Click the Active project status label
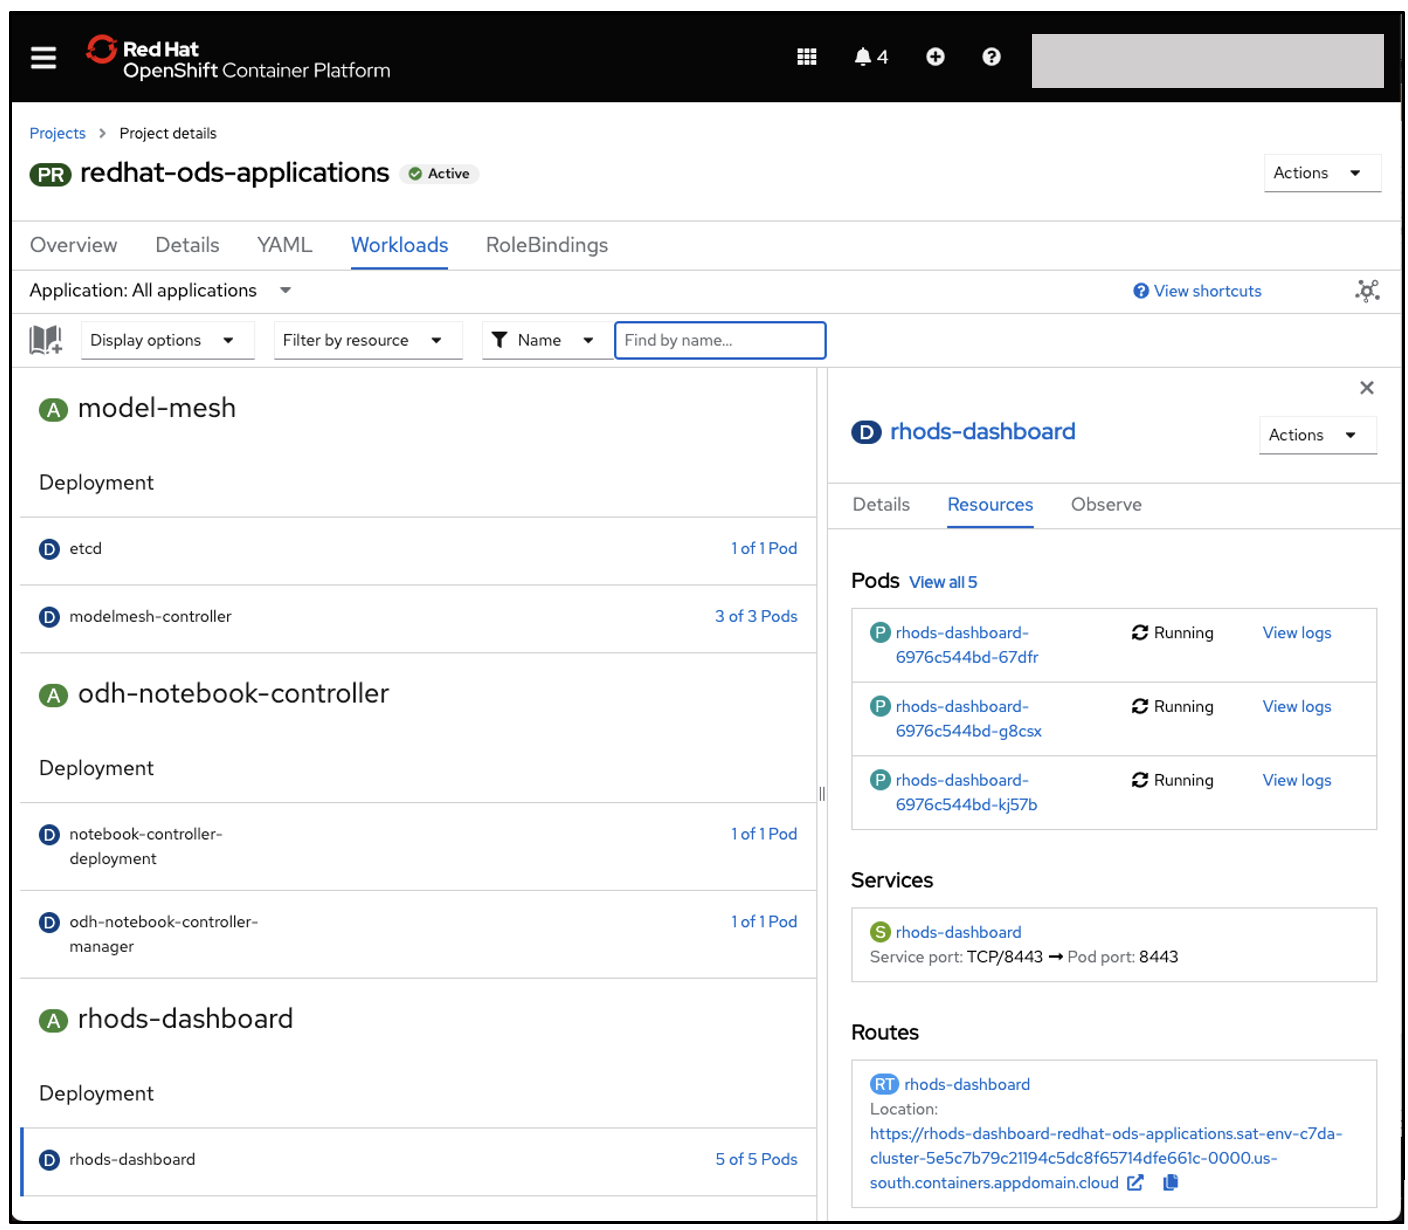This screenshot has height=1230, width=1408. (x=440, y=174)
